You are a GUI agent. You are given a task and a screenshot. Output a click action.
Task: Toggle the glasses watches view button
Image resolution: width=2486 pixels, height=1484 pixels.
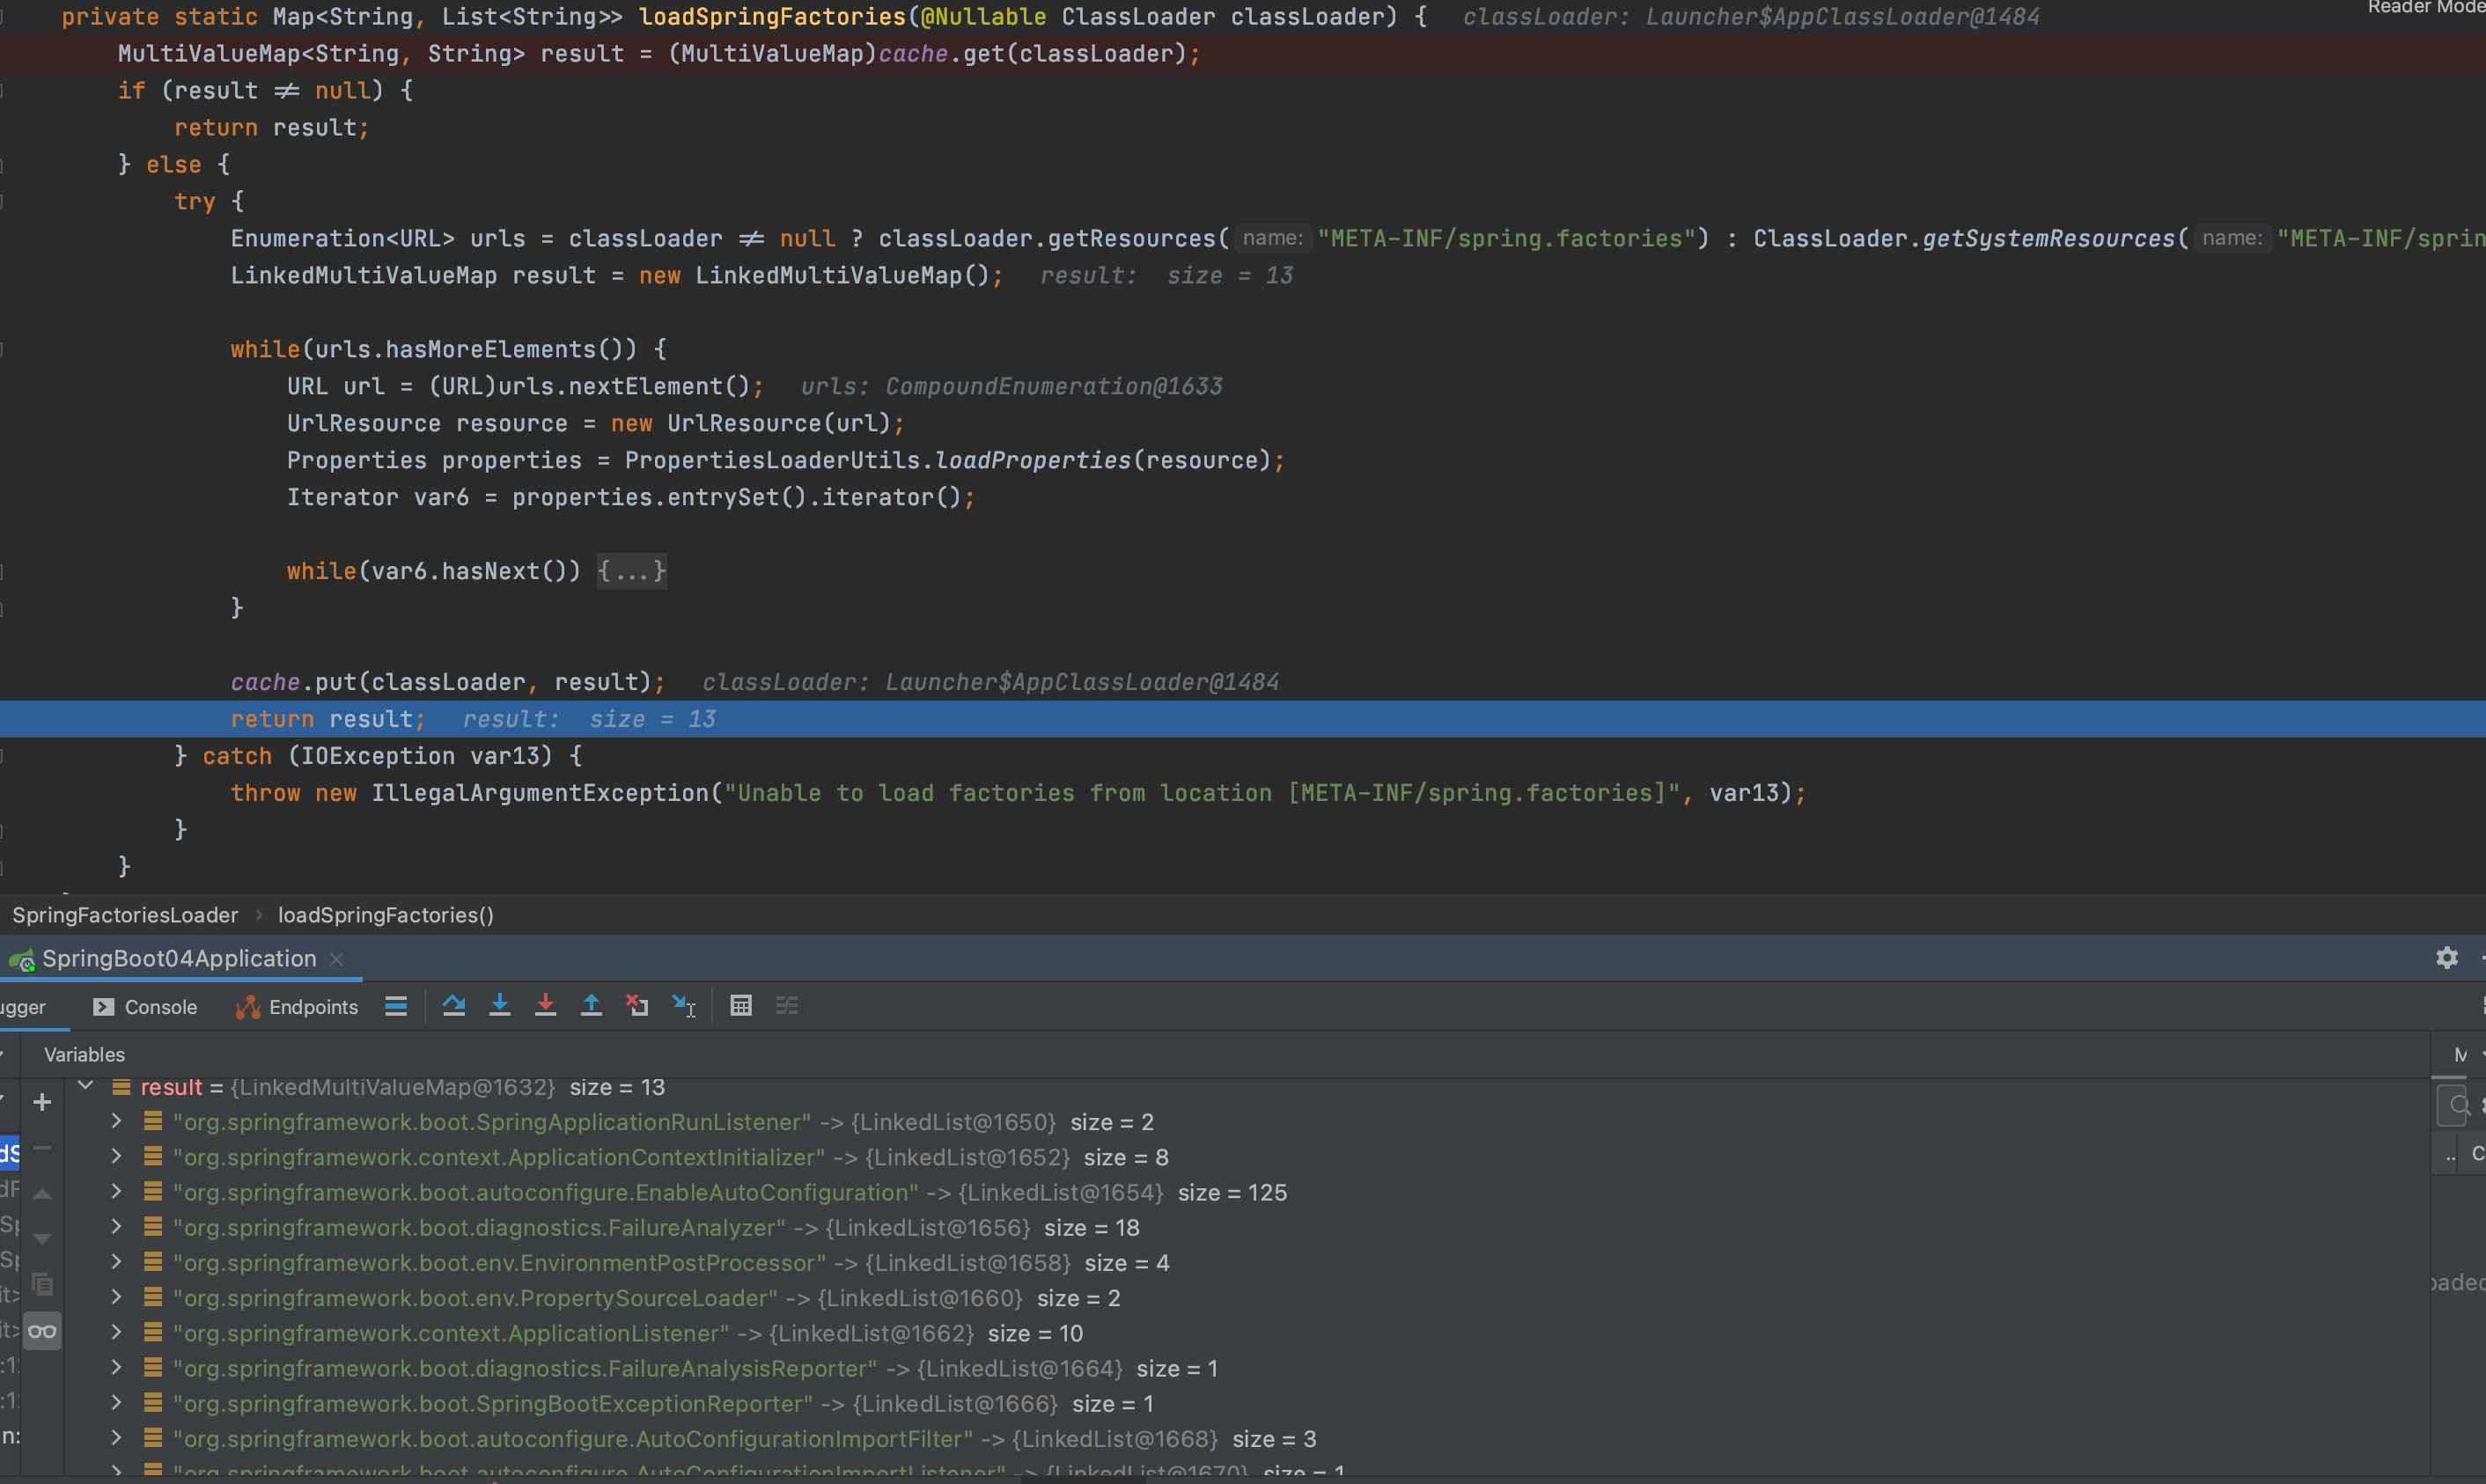(42, 1331)
